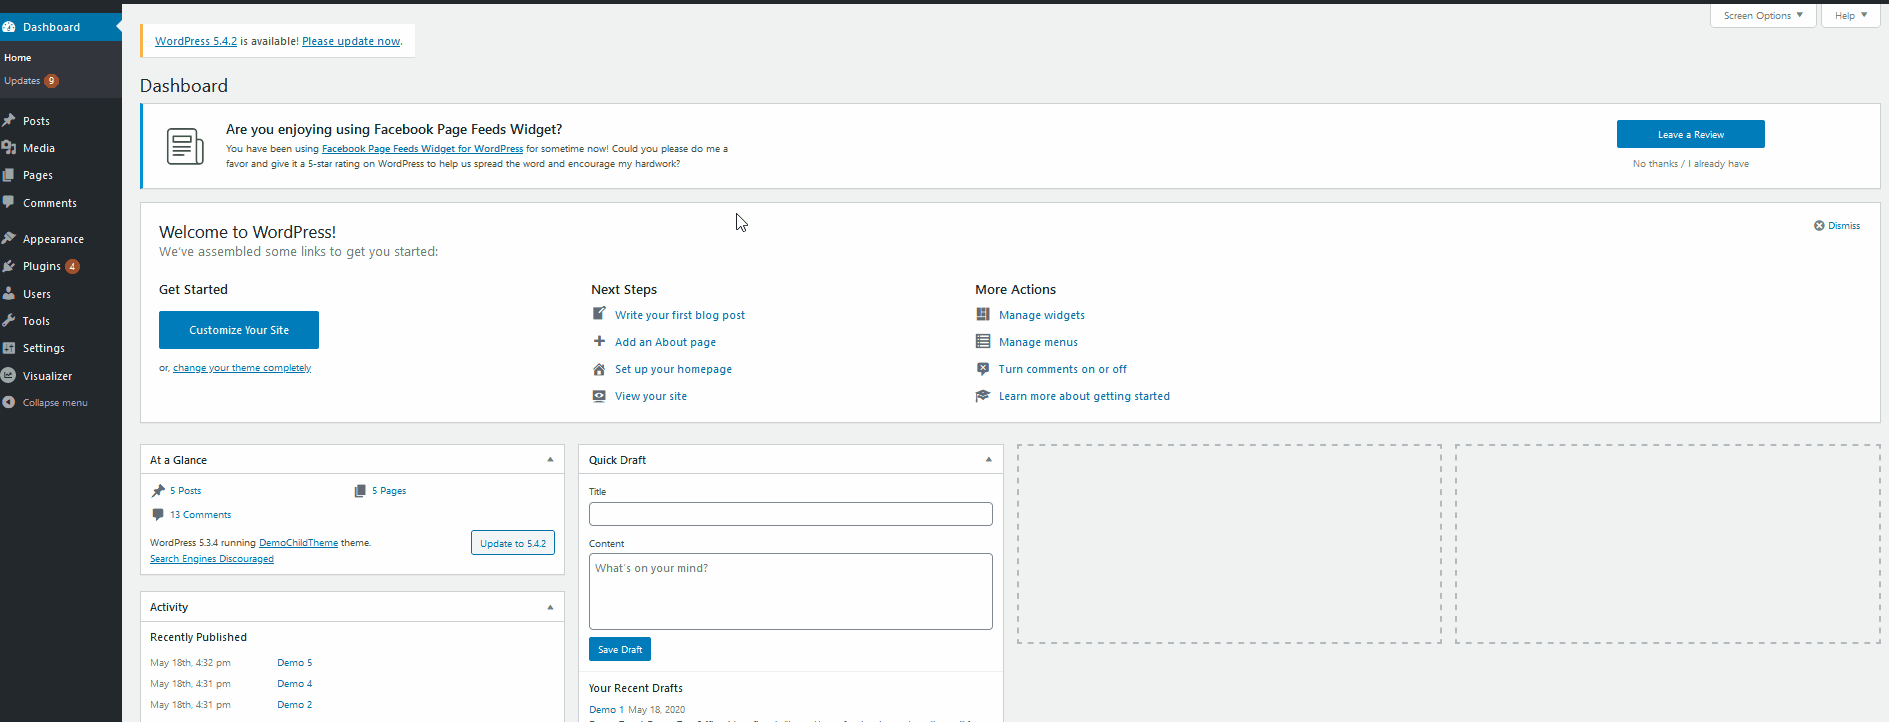Screen dimensions: 1889x722
Task: Collapse the Quick Draft panel
Action: click(988, 459)
